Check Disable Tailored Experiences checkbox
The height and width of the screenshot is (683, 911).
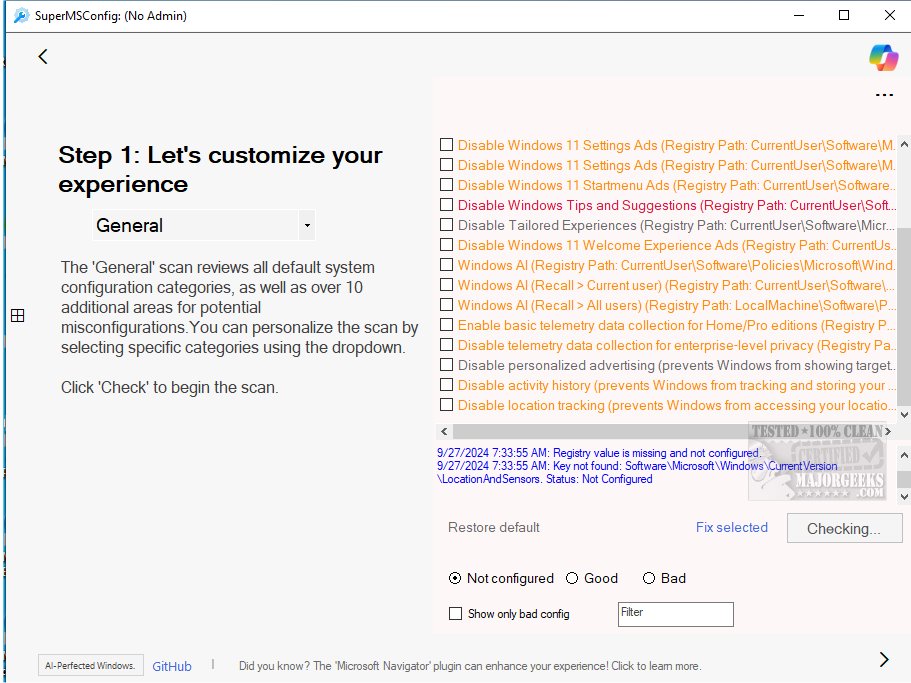pos(447,225)
